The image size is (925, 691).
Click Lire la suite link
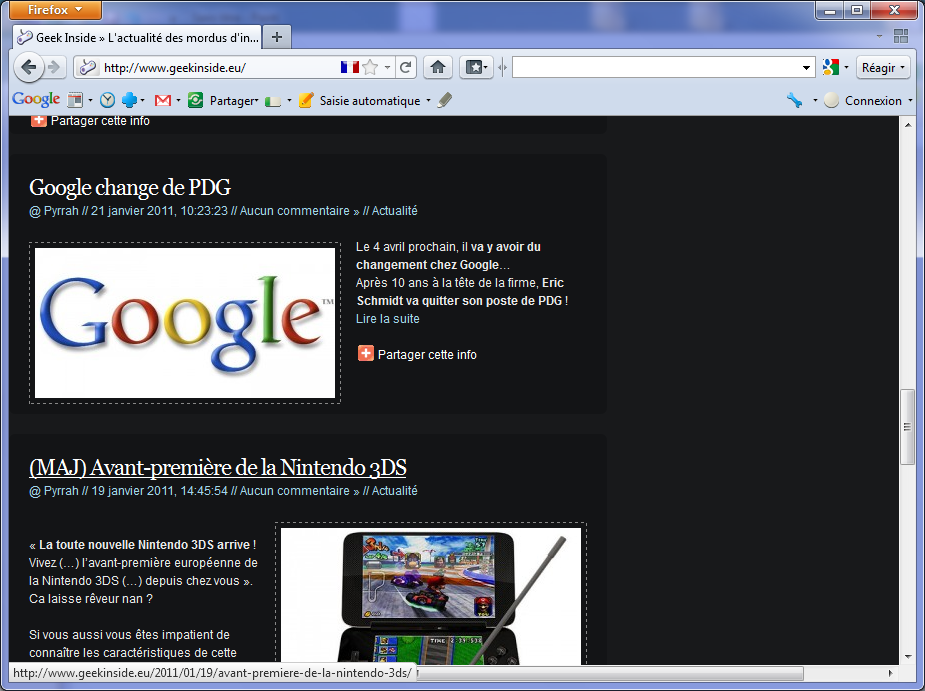tap(388, 319)
